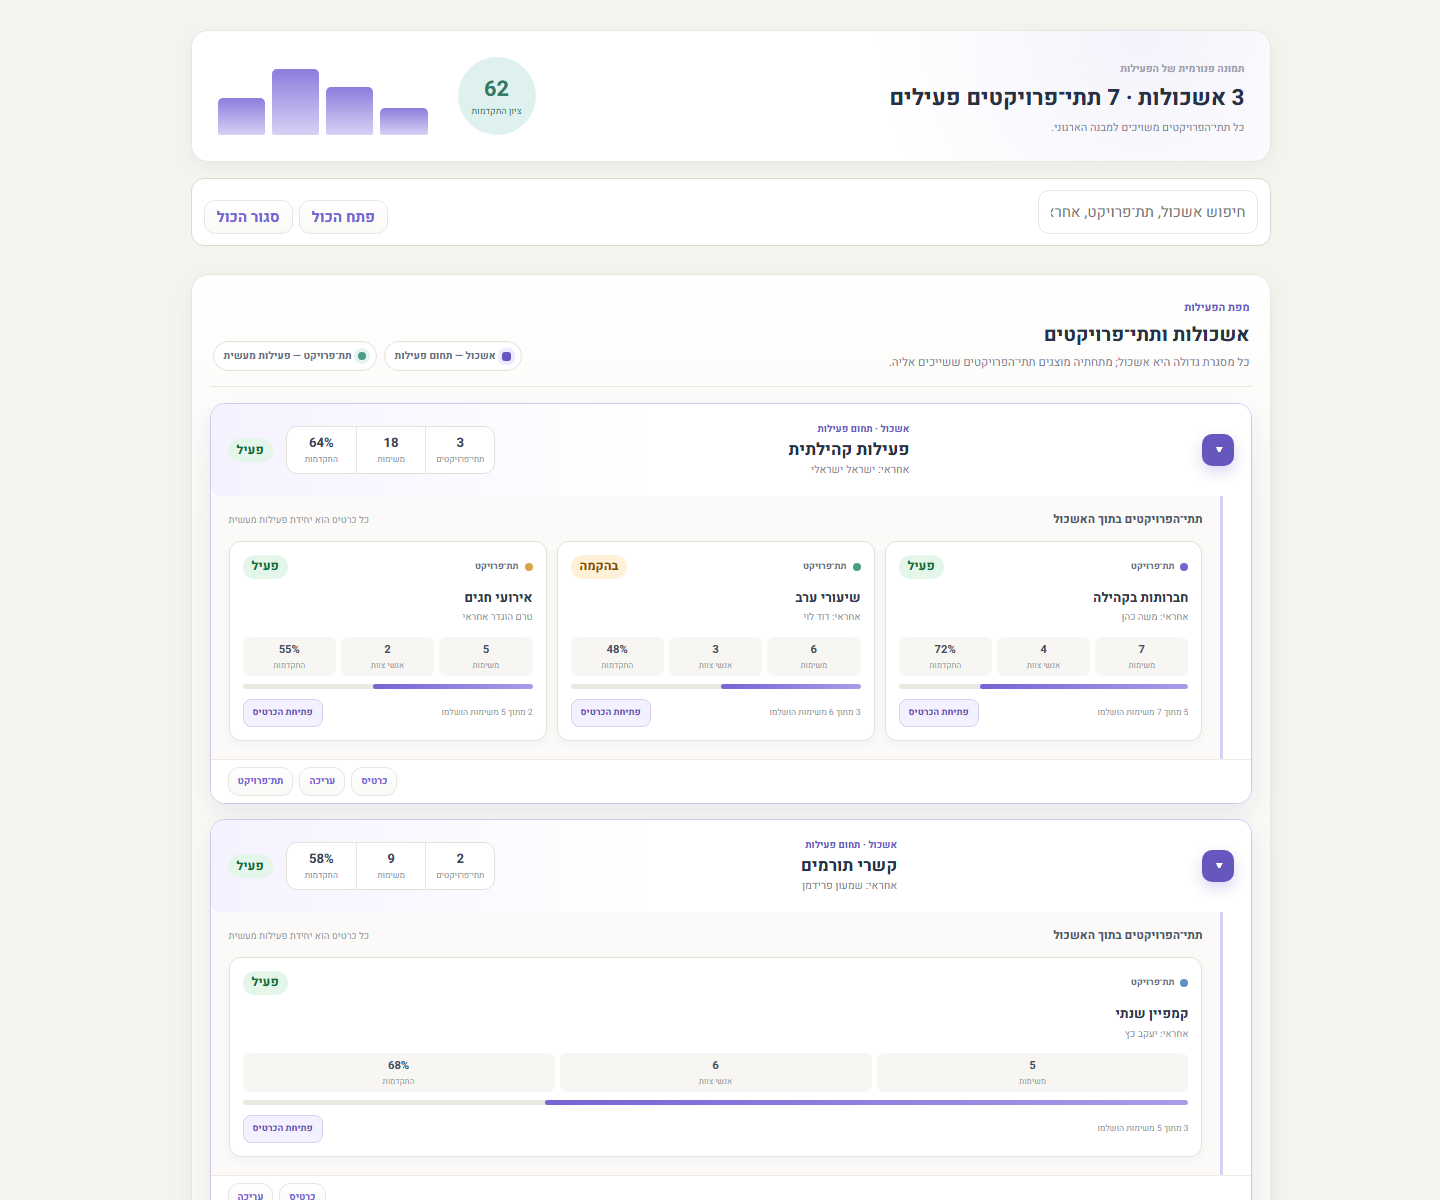Focus the cluster and sub-project search field

coord(1148,212)
